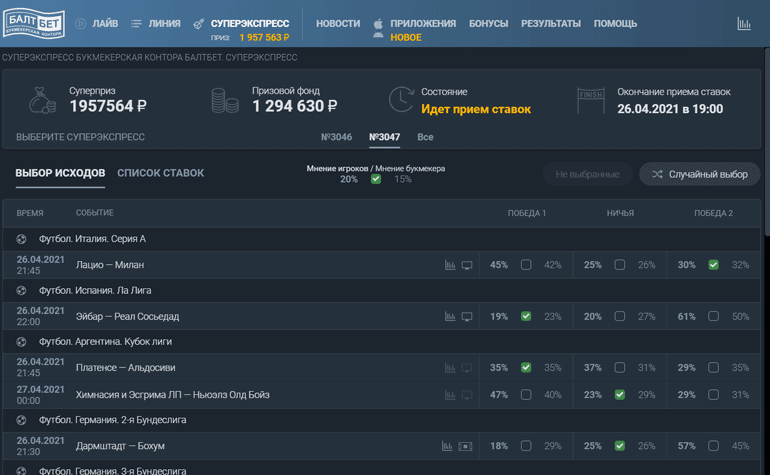The image size is (770, 475).
Task: Click football icon beside Германия. 2-я Бундеслига
Action: coord(21,420)
